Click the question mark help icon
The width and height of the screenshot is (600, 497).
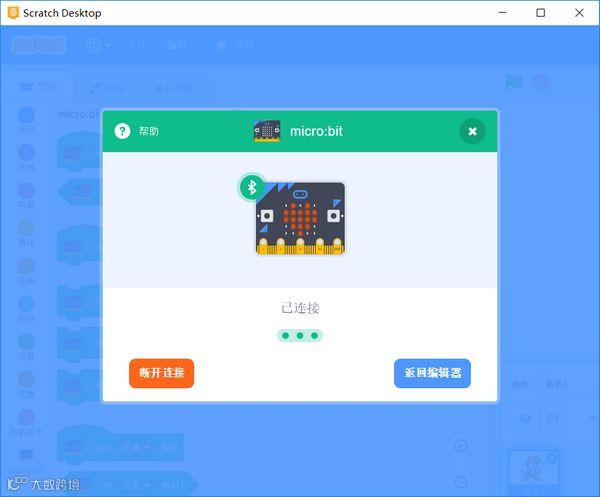[x=122, y=131]
